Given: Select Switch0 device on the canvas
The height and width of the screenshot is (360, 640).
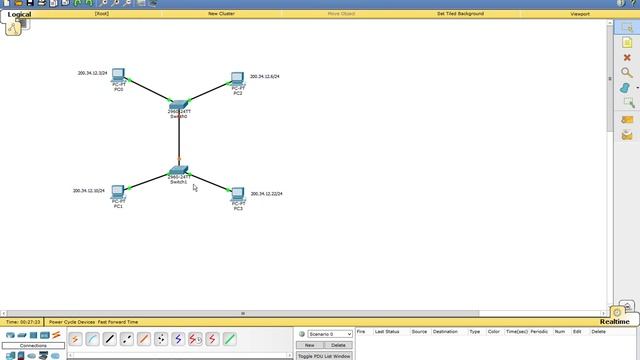Looking at the screenshot, I should [179, 104].
